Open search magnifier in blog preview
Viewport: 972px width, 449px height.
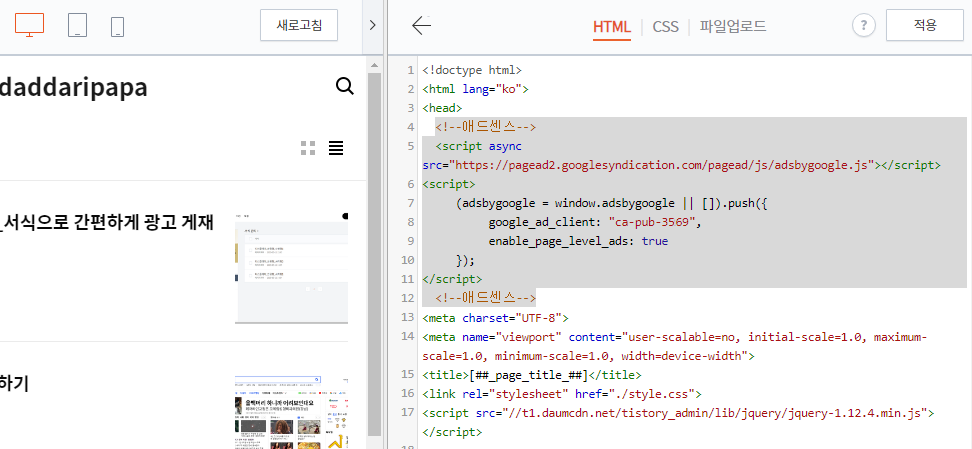345,86
